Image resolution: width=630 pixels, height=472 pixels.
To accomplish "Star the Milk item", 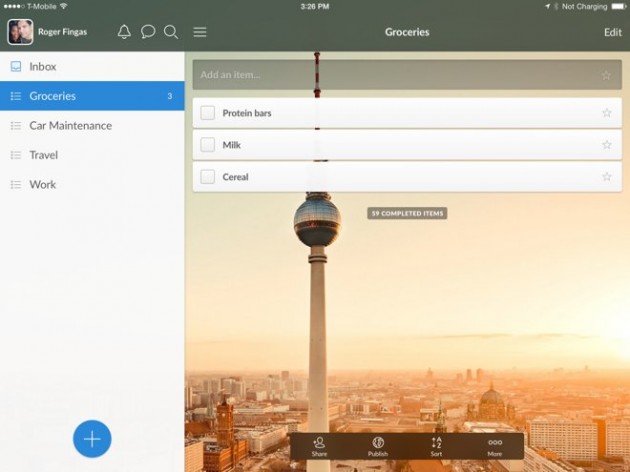I will pyautogui.click(x=607, y=145).
